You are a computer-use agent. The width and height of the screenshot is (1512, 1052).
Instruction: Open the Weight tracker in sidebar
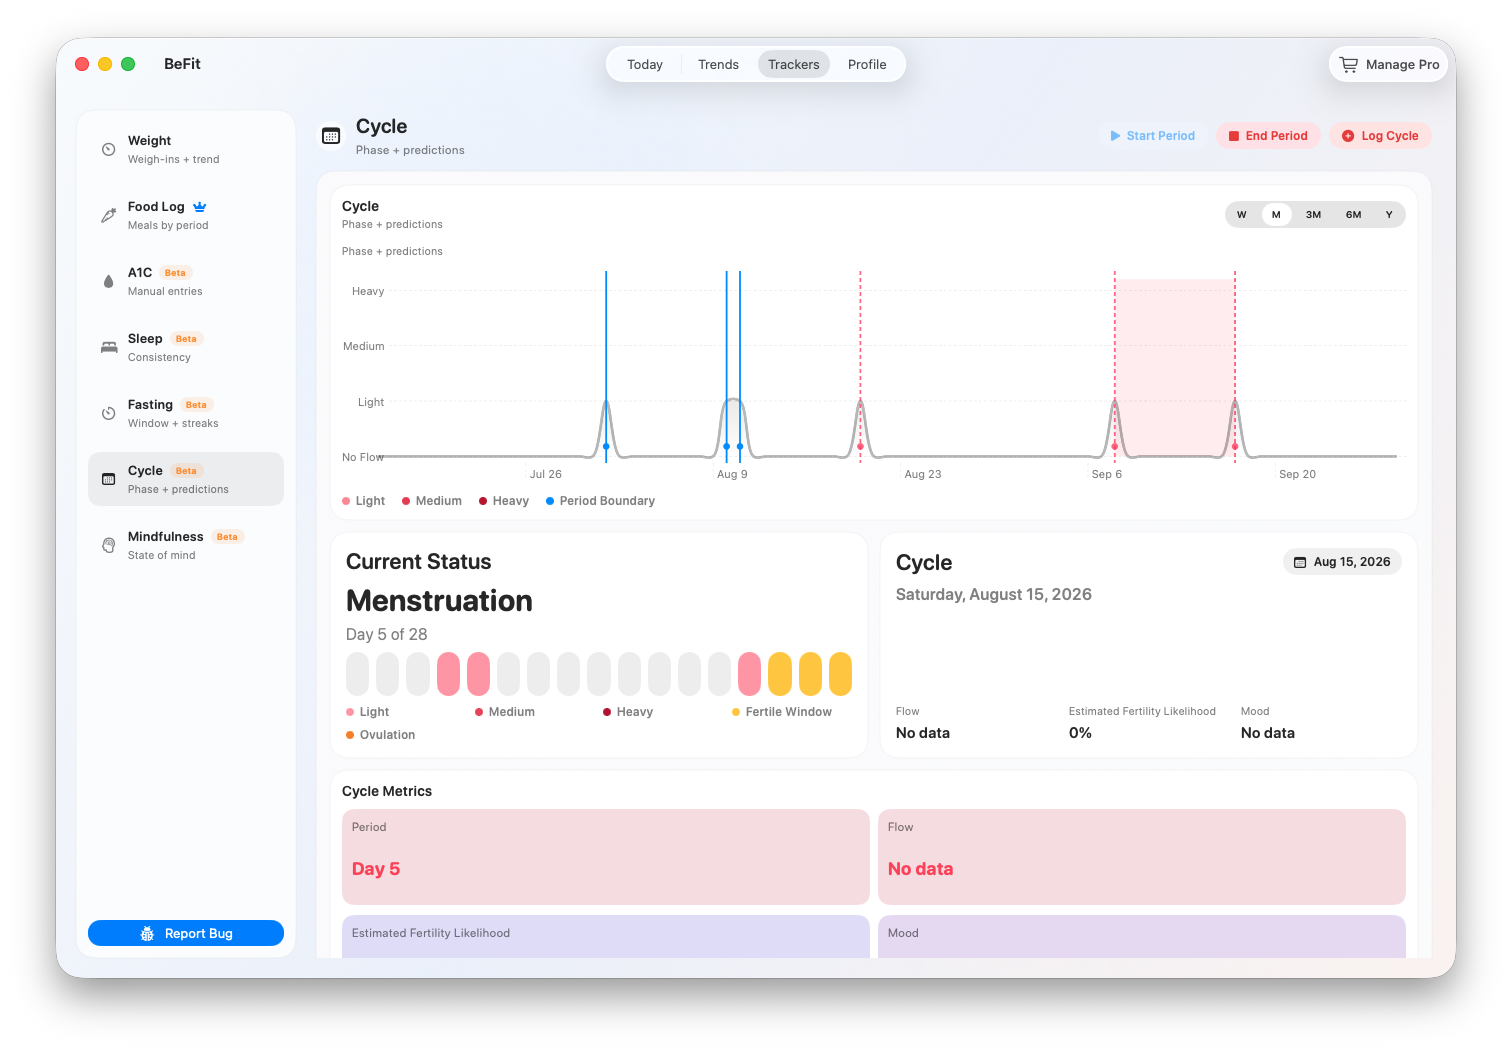click(186, 149)
